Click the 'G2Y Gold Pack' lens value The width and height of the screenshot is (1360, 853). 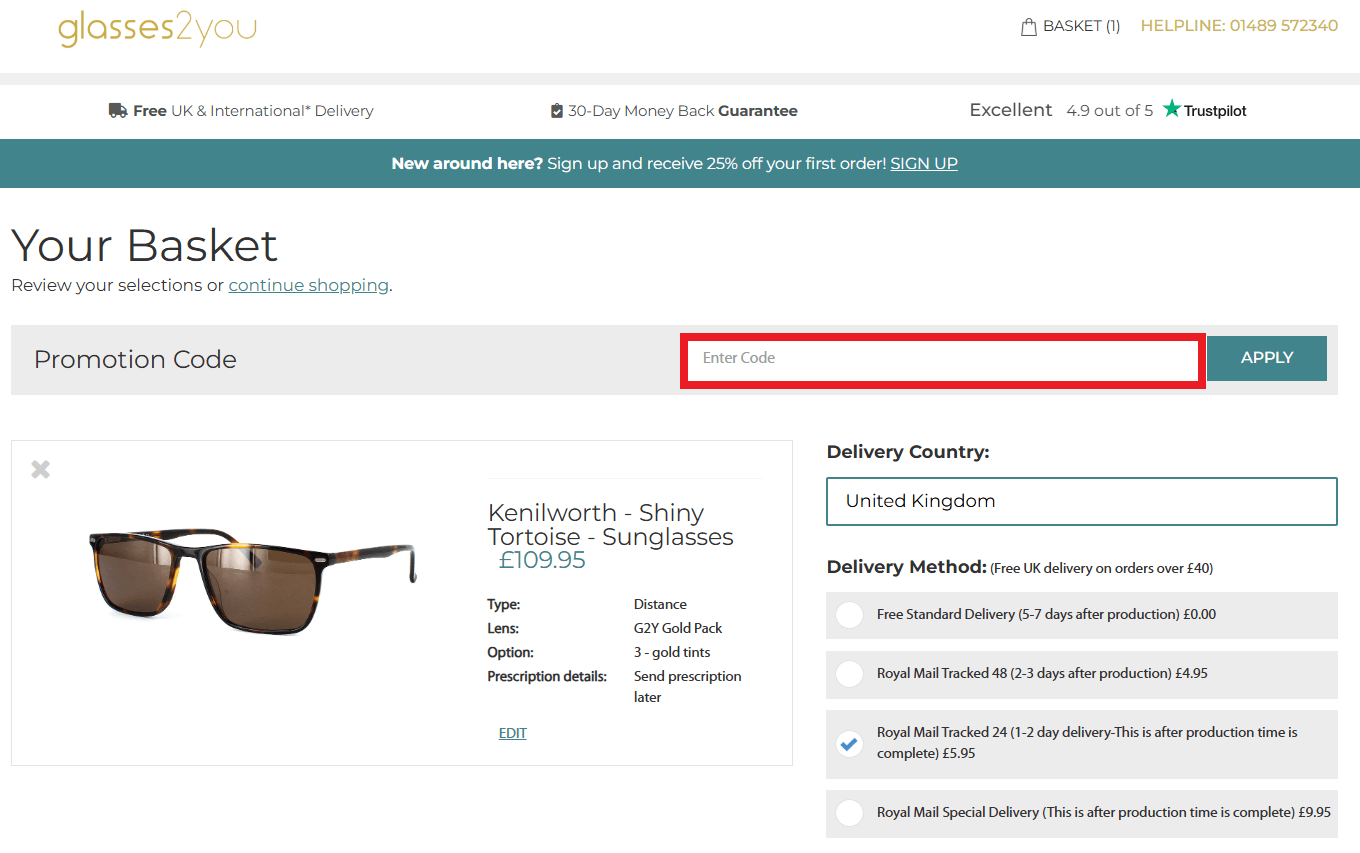678,628
